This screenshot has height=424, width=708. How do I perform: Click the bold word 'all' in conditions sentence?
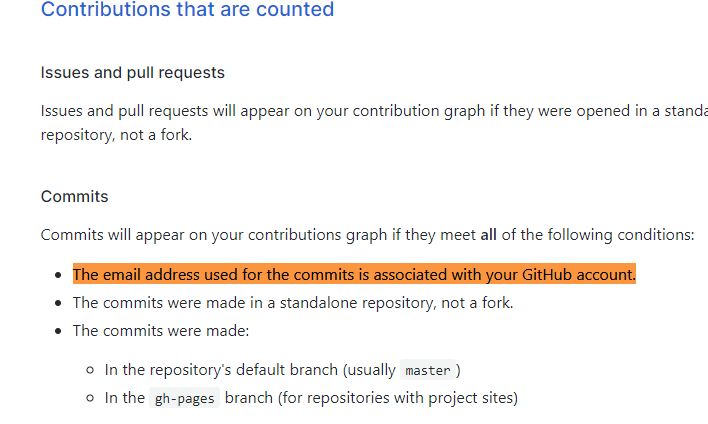[x=488, y=235]
